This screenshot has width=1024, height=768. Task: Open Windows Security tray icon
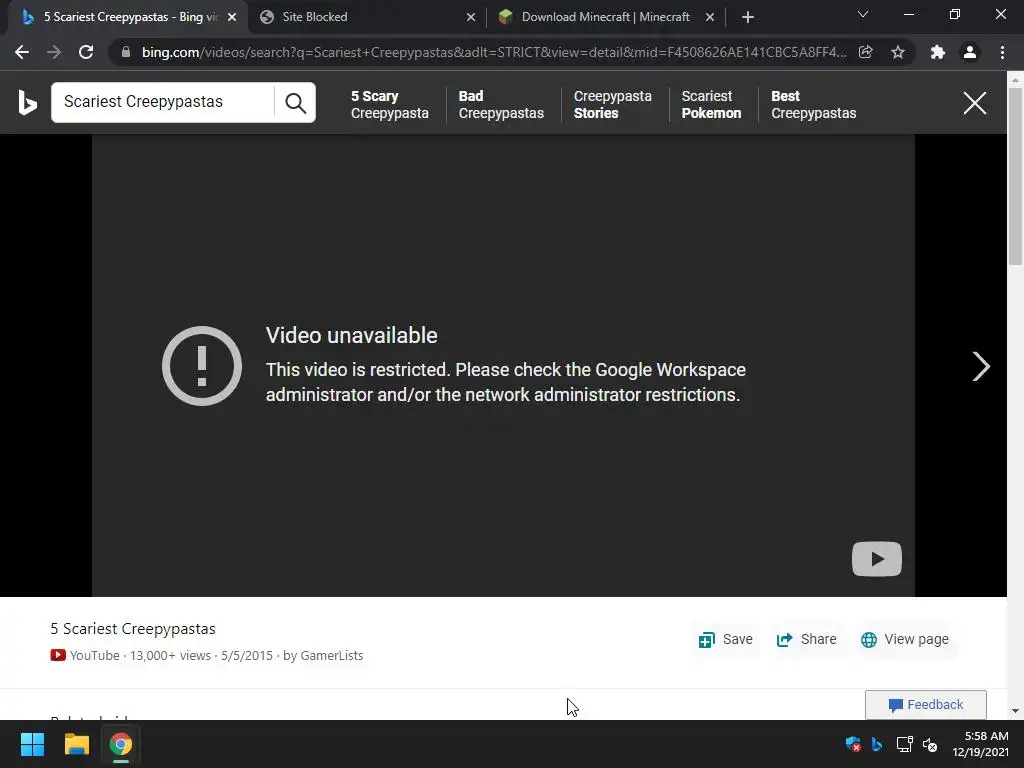[853, 744]
